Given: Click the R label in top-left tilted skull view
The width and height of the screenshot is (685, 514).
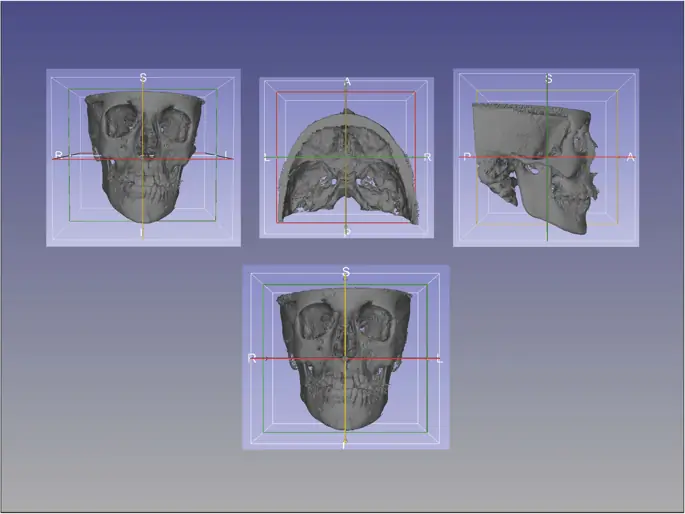Looking at the screenshot, I should point(59,155).
